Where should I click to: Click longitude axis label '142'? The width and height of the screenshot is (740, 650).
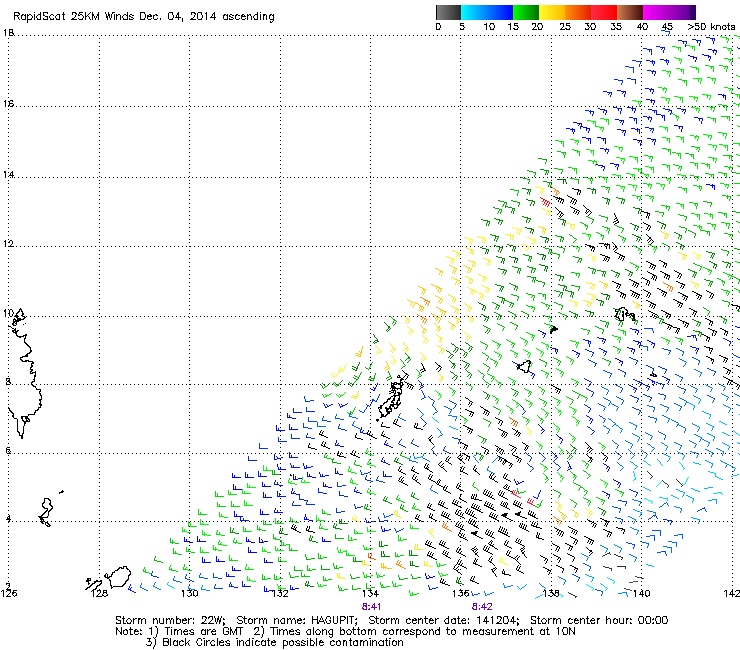coord(732,593)
